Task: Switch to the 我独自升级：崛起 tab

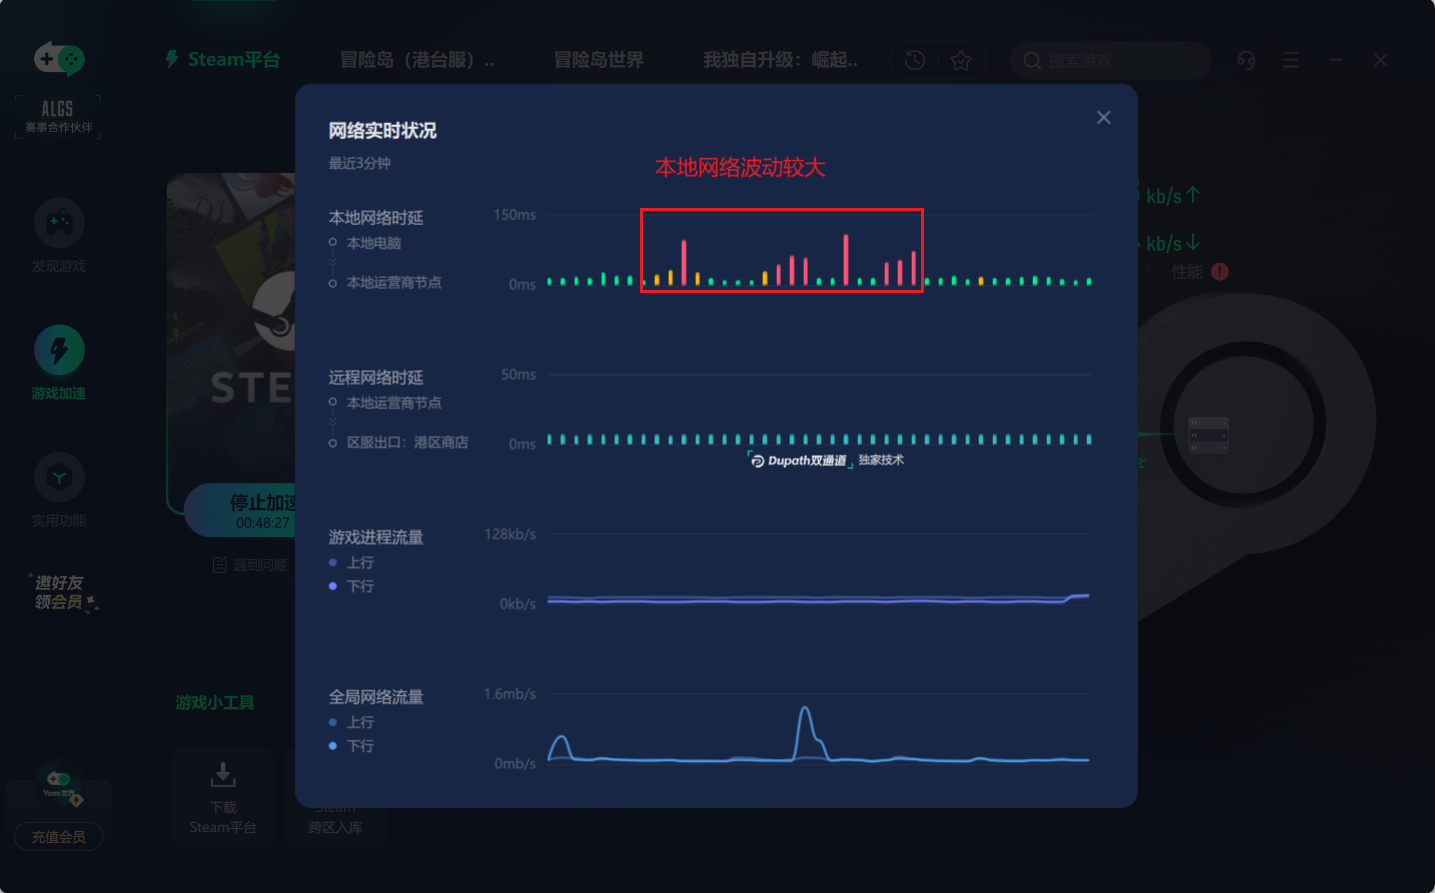Action: coord(780,60)
